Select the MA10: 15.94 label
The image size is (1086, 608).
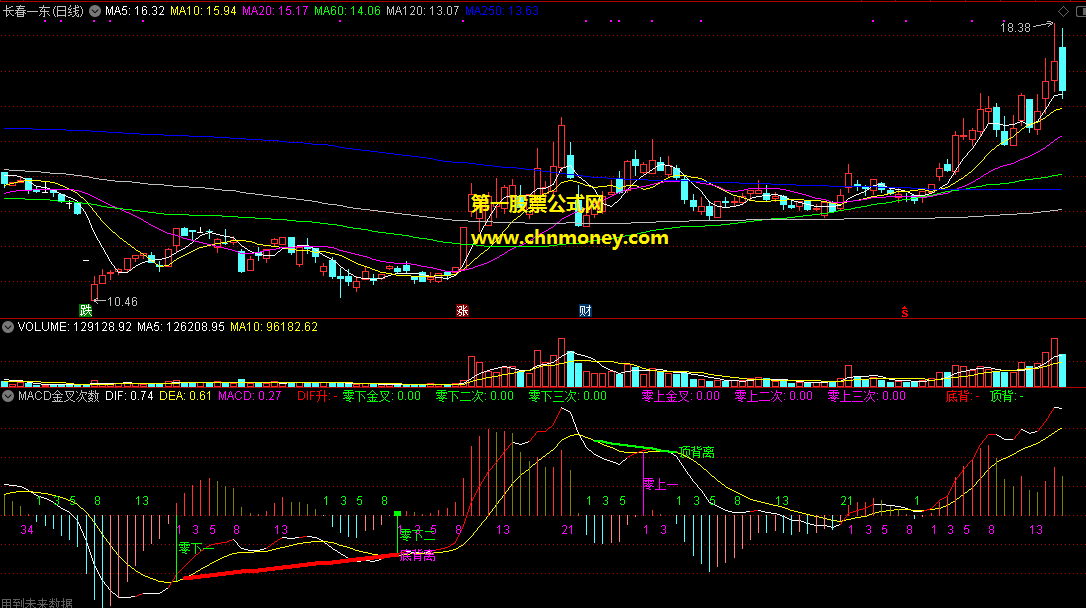(203, 11)
